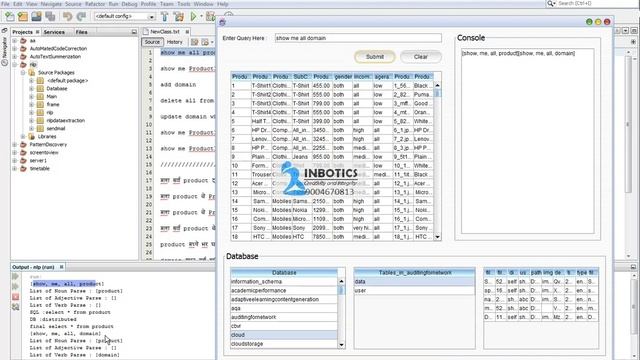Screen dimensions: 640x360
Task: Collapse the nlp project node
Action: click(x=15, y=64)
